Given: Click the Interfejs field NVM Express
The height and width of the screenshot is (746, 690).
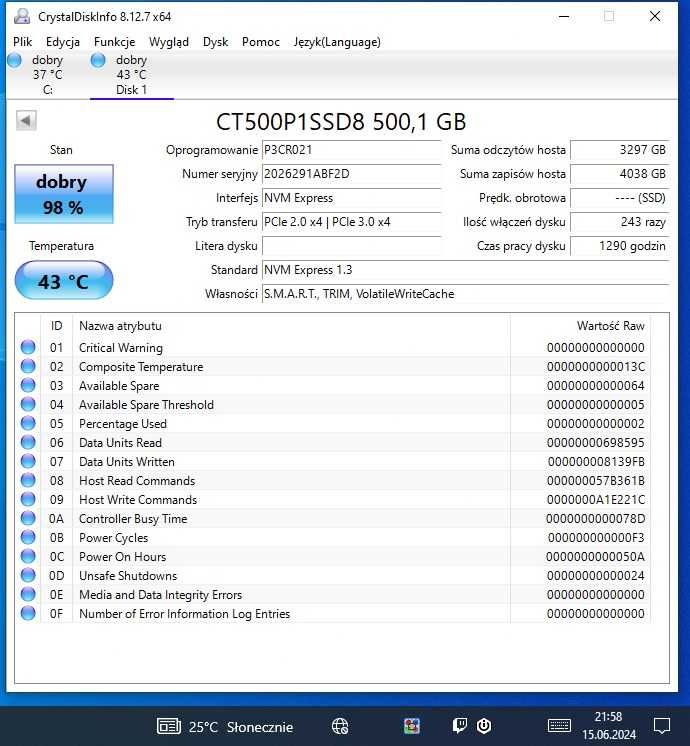Looking at the screenshot, I should [x=351, y=198].
